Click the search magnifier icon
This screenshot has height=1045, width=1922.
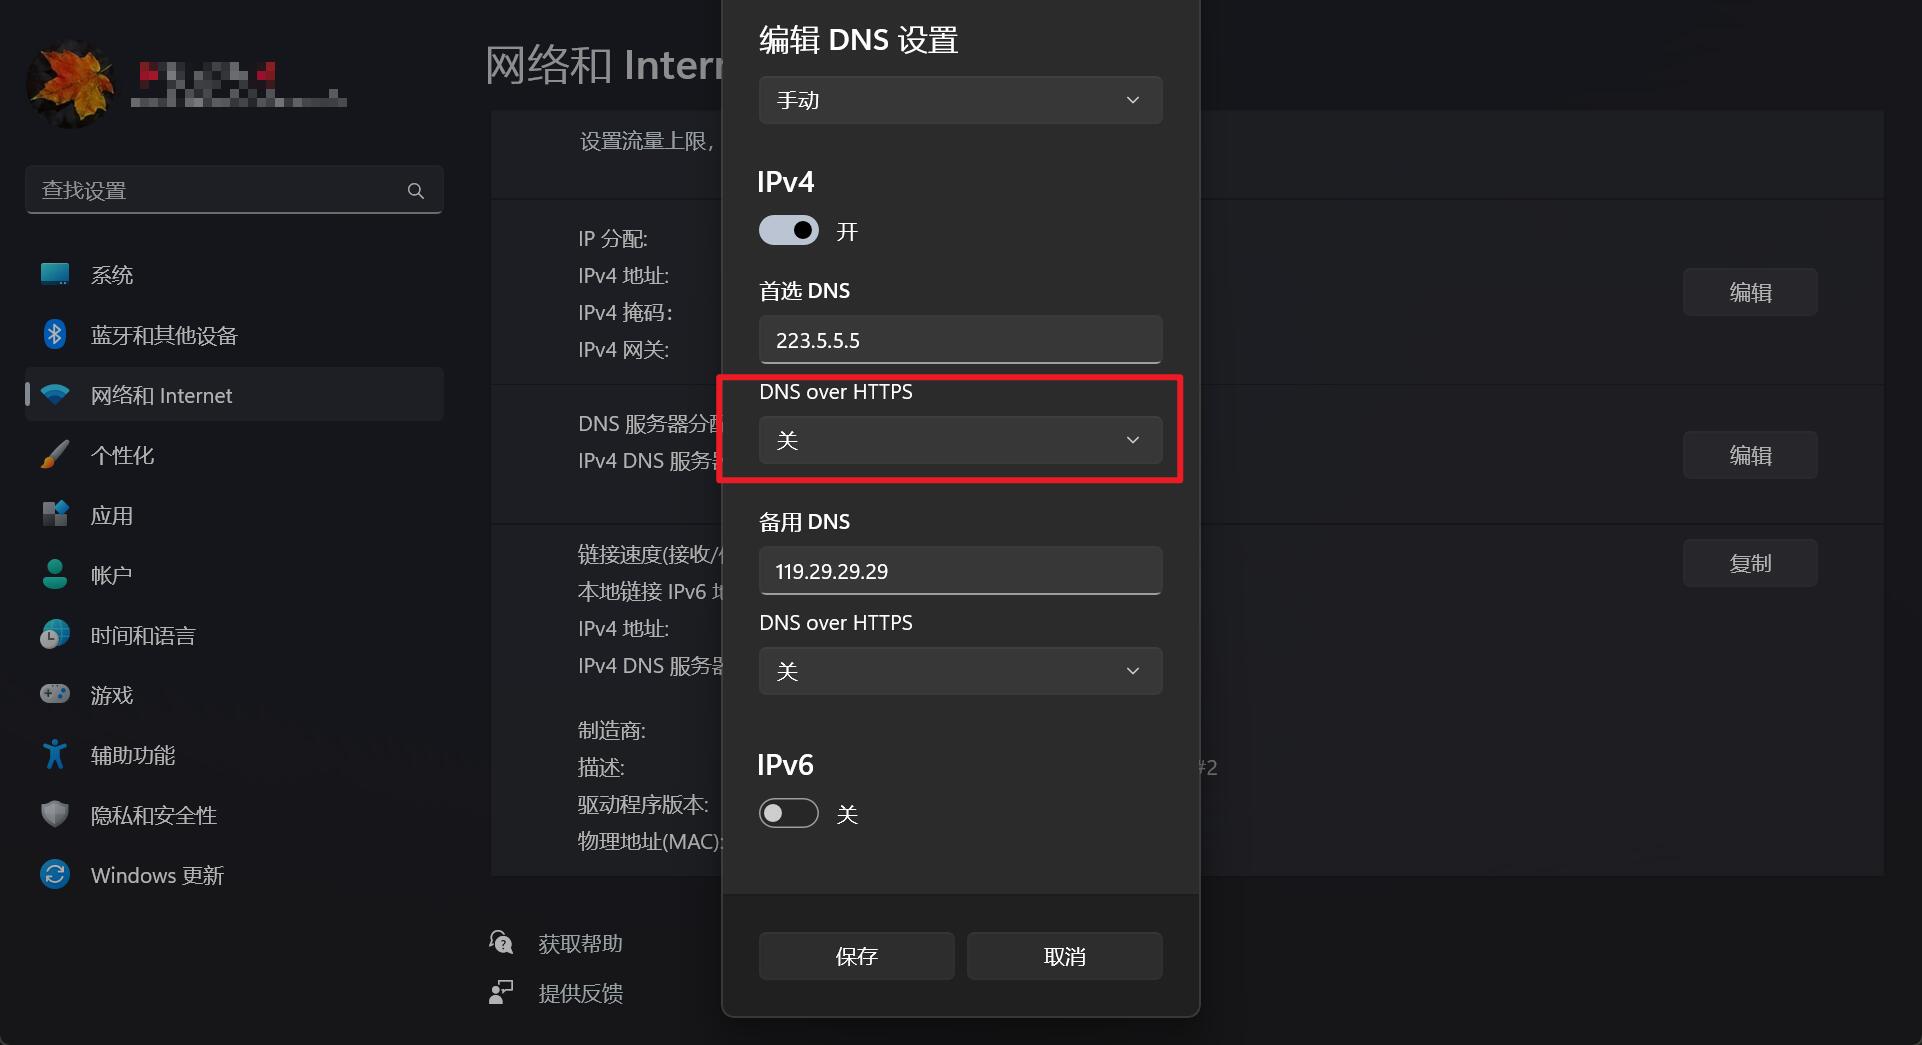(x=416, y=191)
